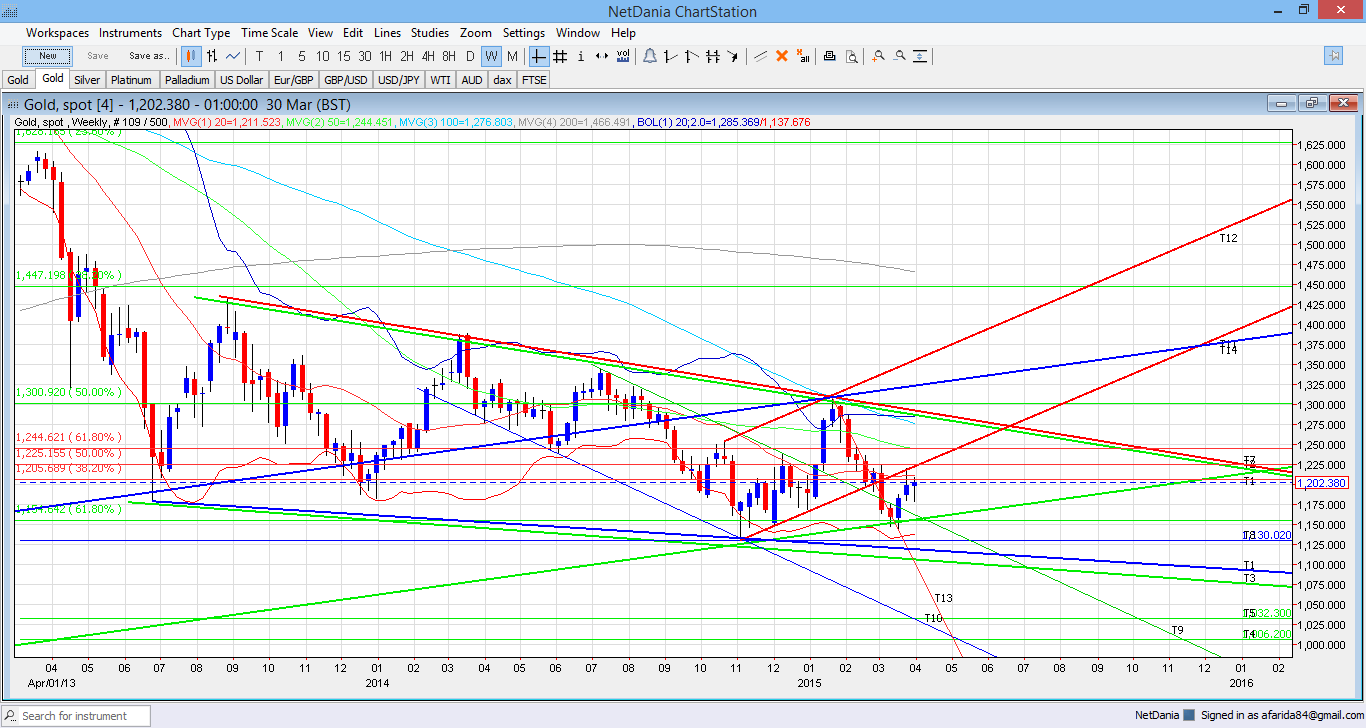Click the 1,202.380 current price label
The image size is (1366, 728).
point(1322,483)
